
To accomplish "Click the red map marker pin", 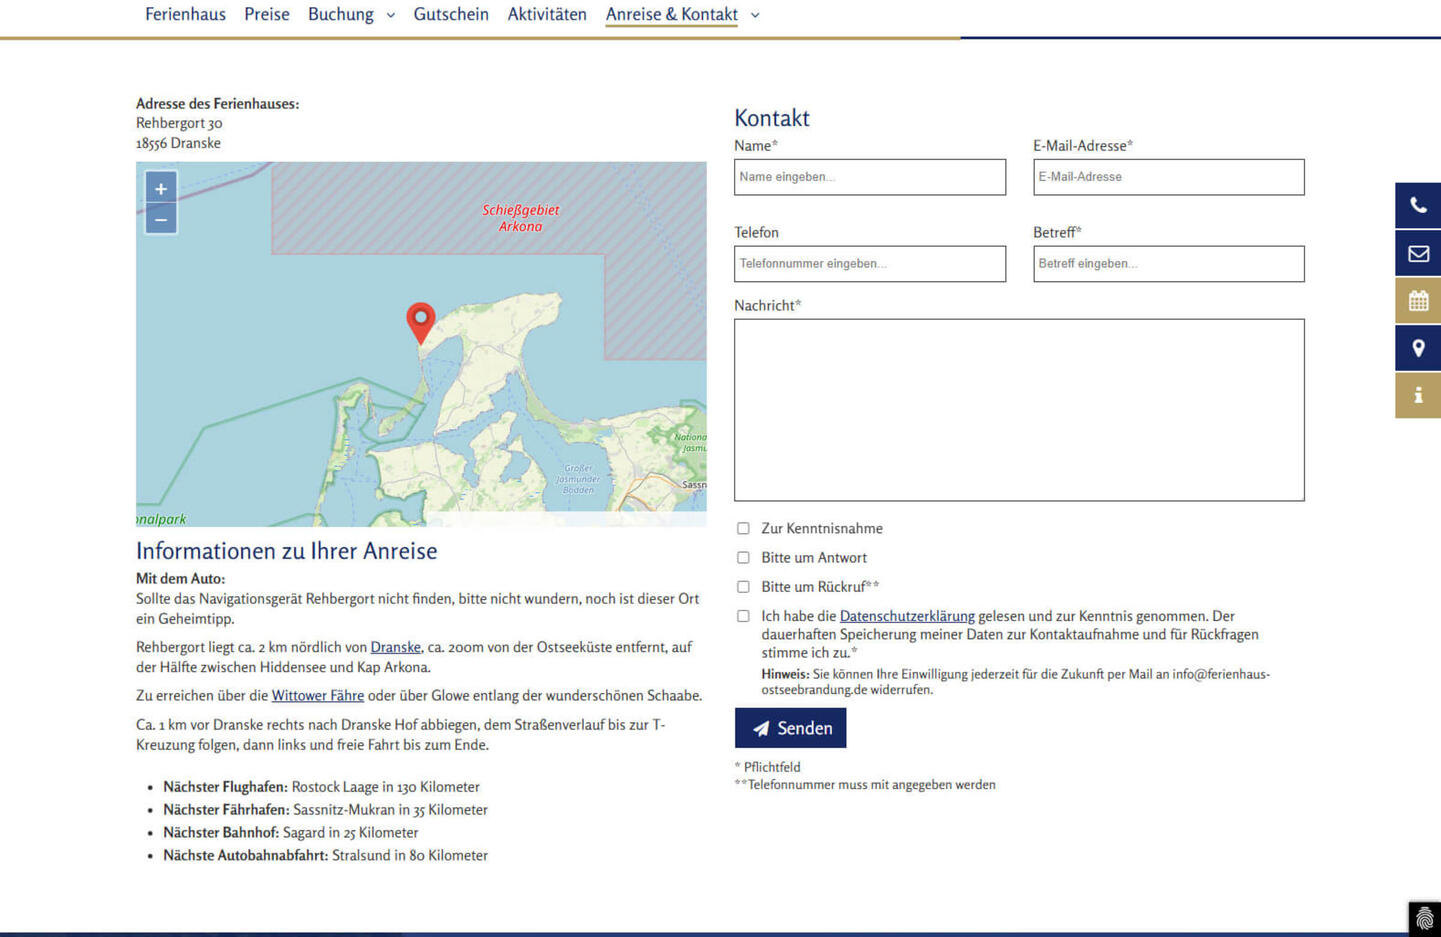I will tap(421, 320).
